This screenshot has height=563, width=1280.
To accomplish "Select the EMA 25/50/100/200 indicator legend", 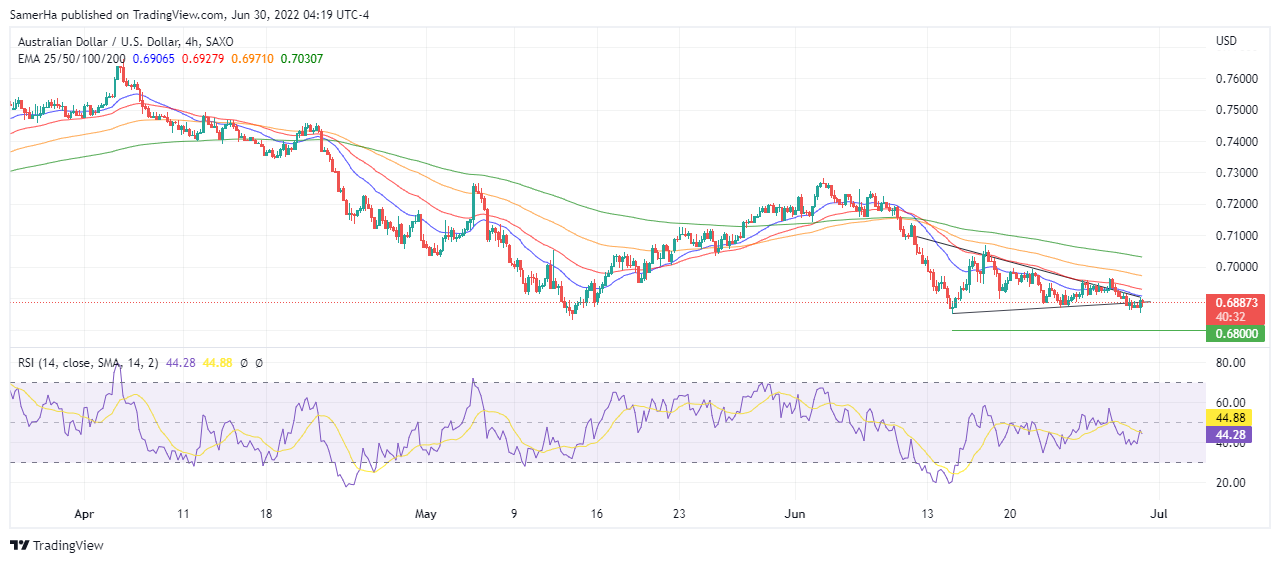I will click(x=72, y=59).
